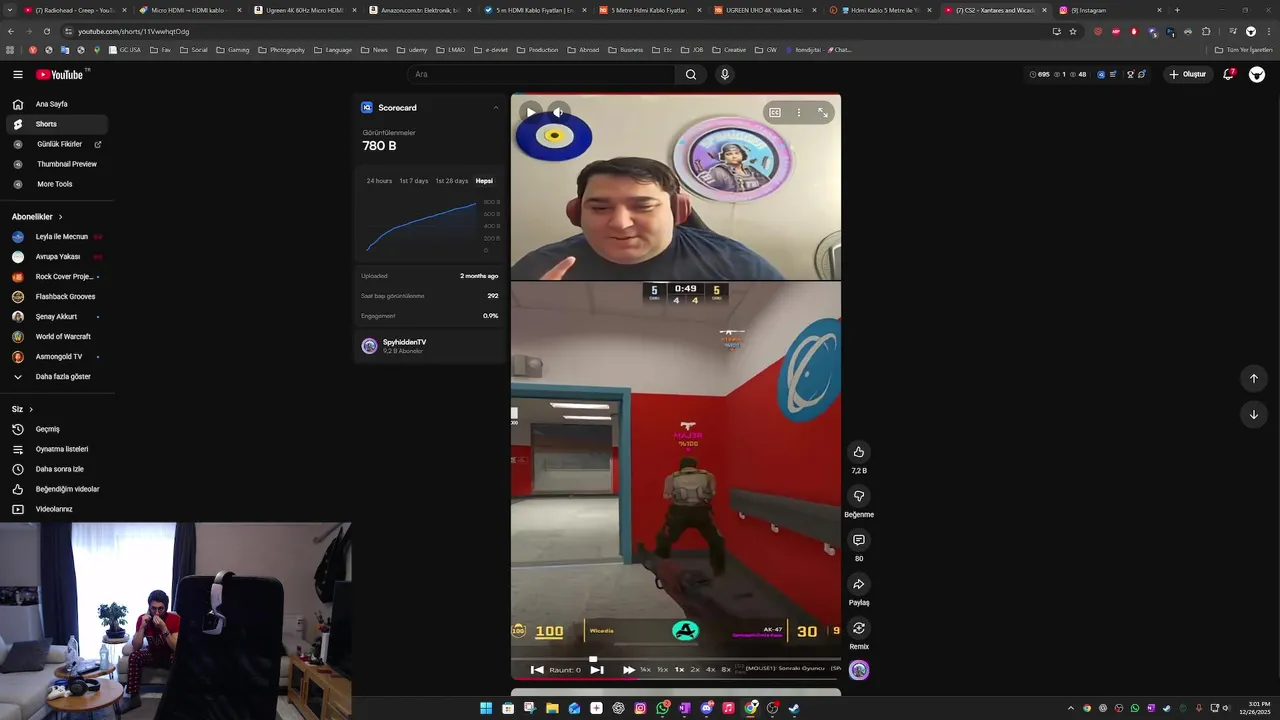Select Shorts in the sidebar
The height and width of the screenshot is (720, 1280).
[x=57, y=124]
